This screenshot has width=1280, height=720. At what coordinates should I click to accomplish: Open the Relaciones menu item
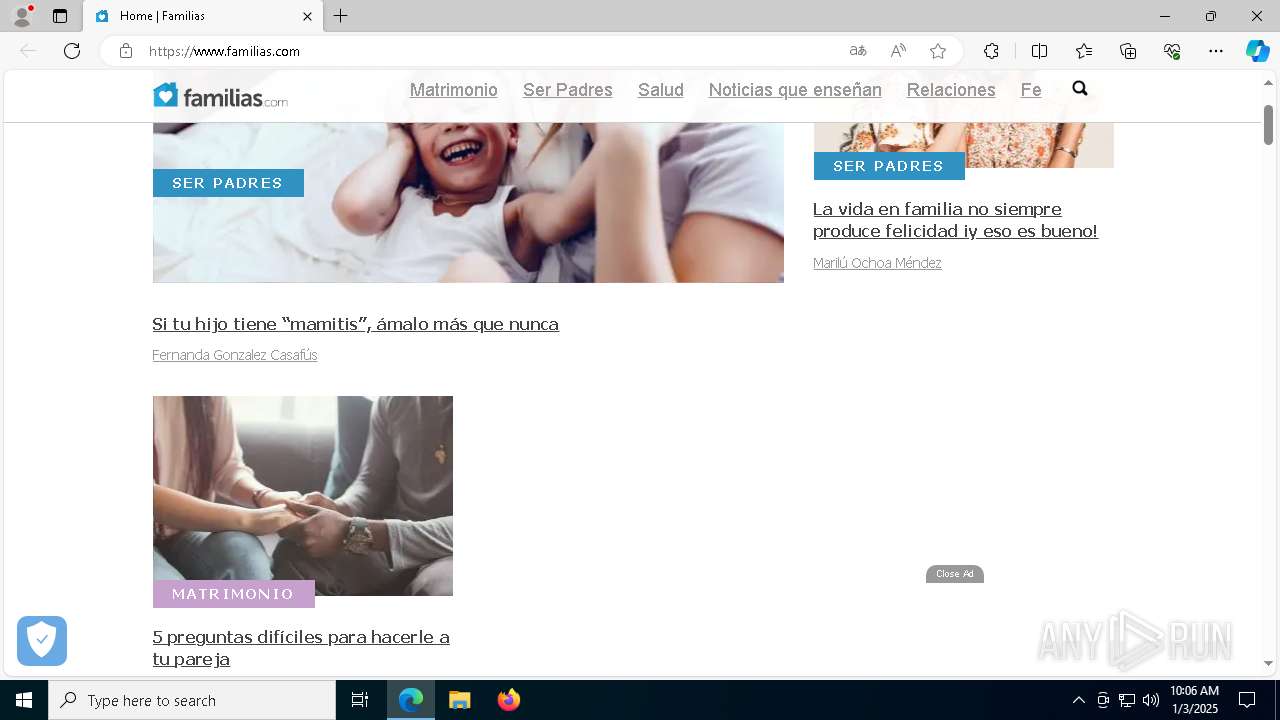point(951,90)
